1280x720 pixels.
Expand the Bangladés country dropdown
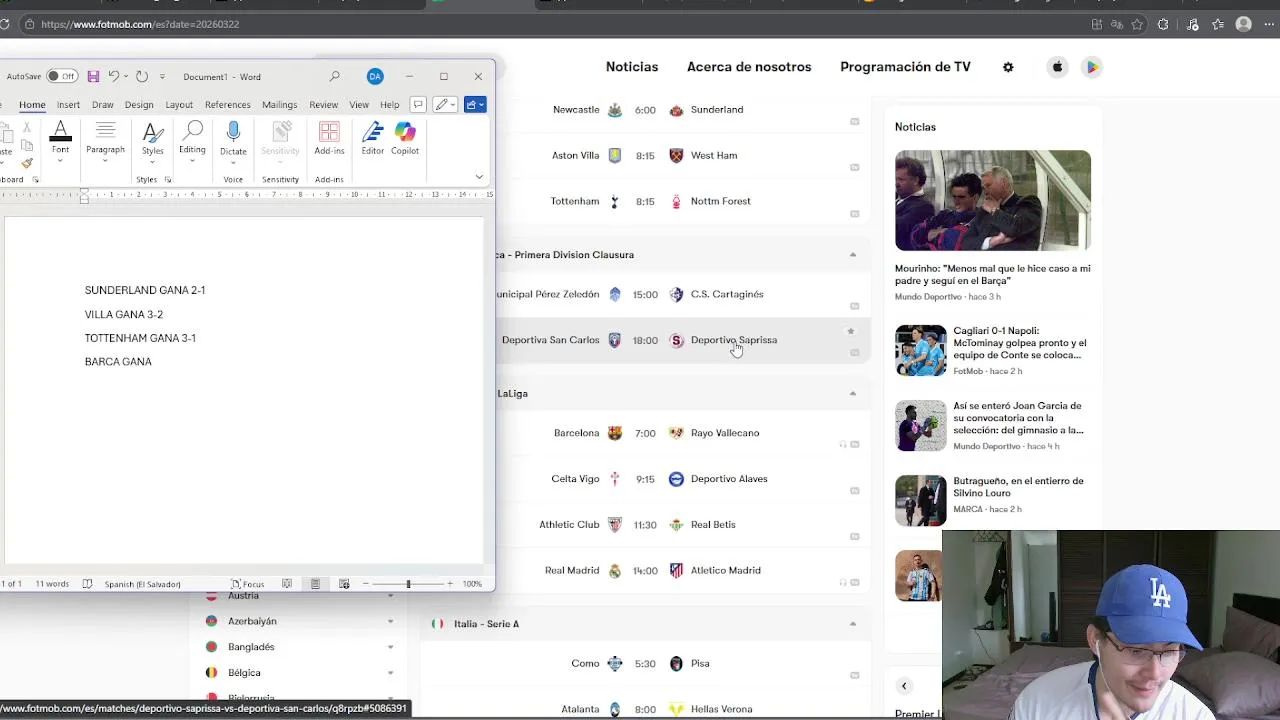[x=390, y=647]
